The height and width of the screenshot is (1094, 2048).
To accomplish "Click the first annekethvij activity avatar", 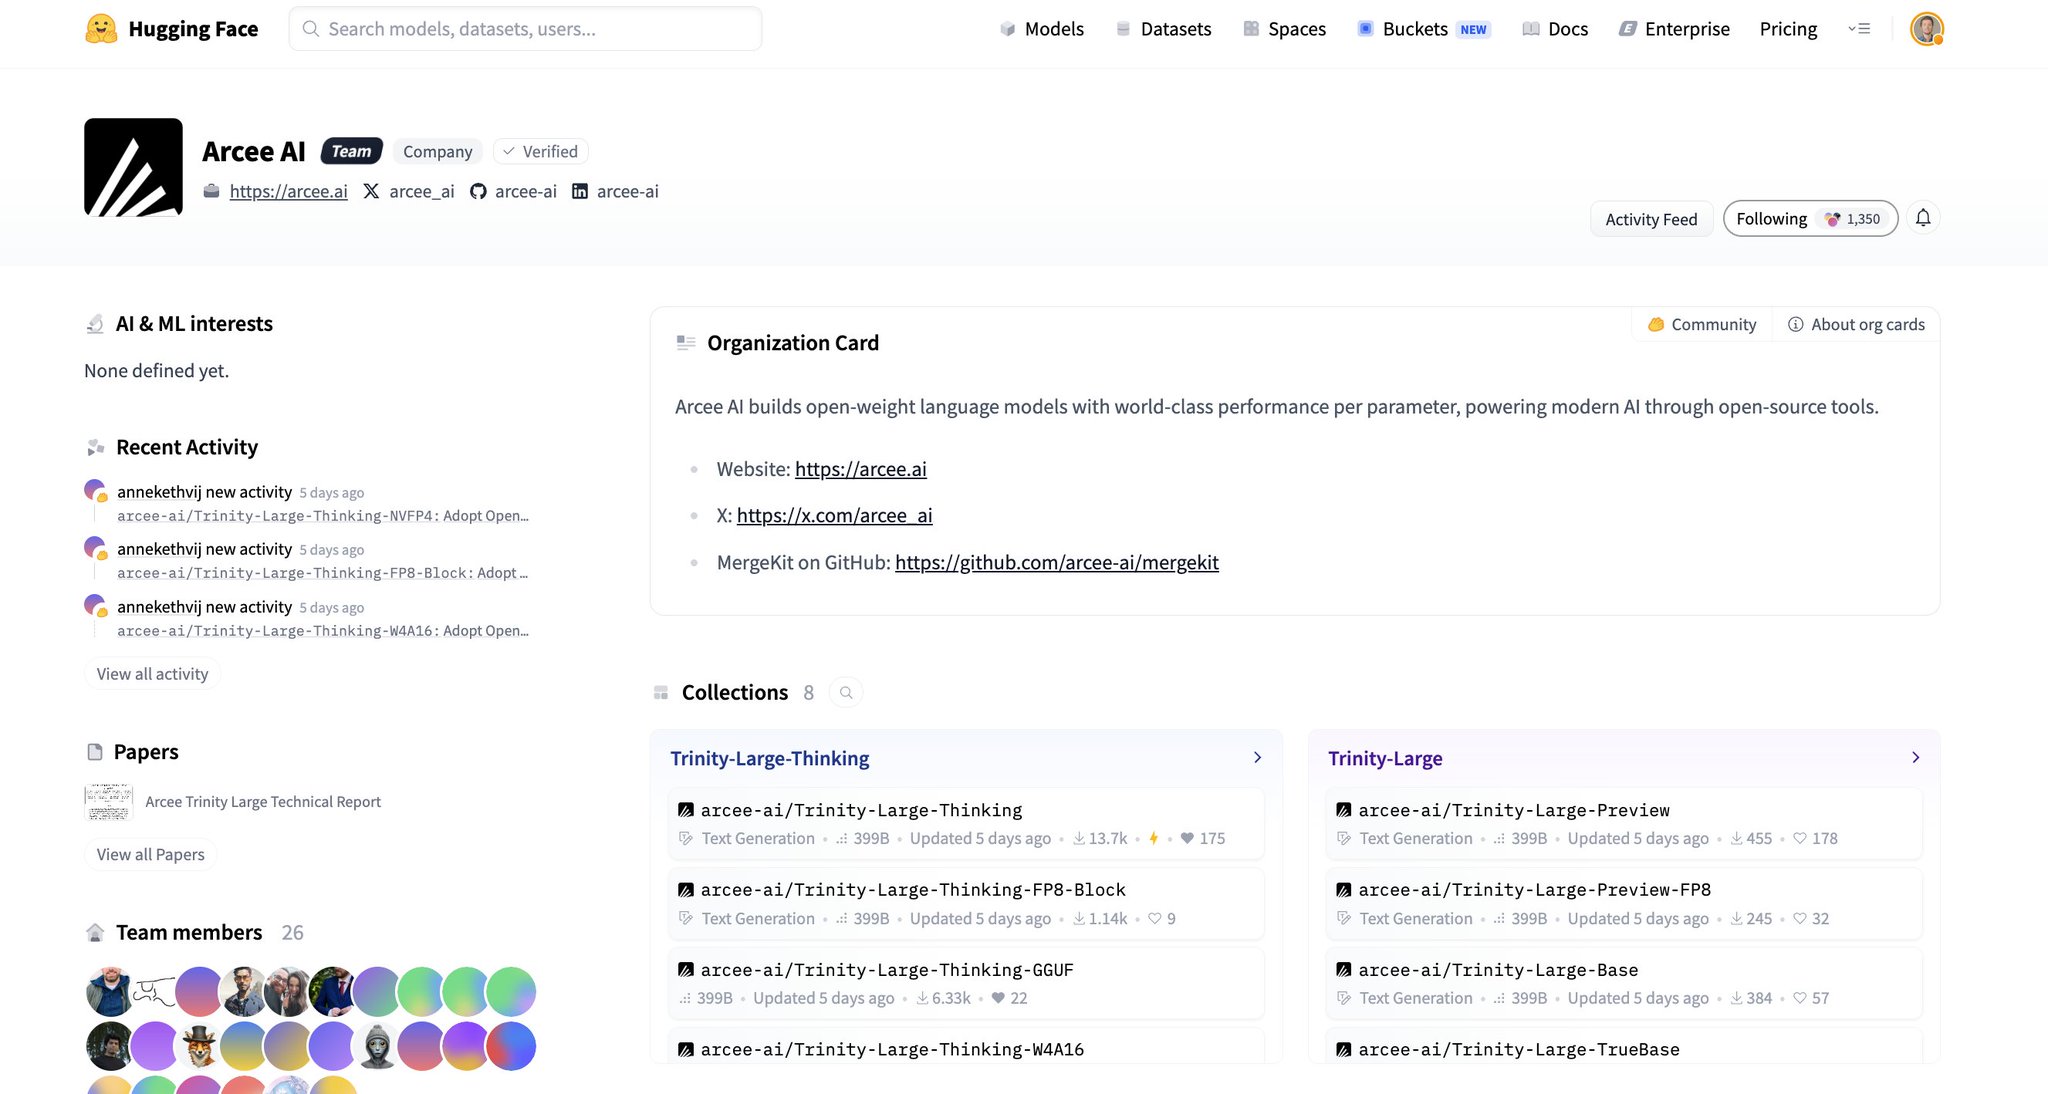I will point(95,491).
